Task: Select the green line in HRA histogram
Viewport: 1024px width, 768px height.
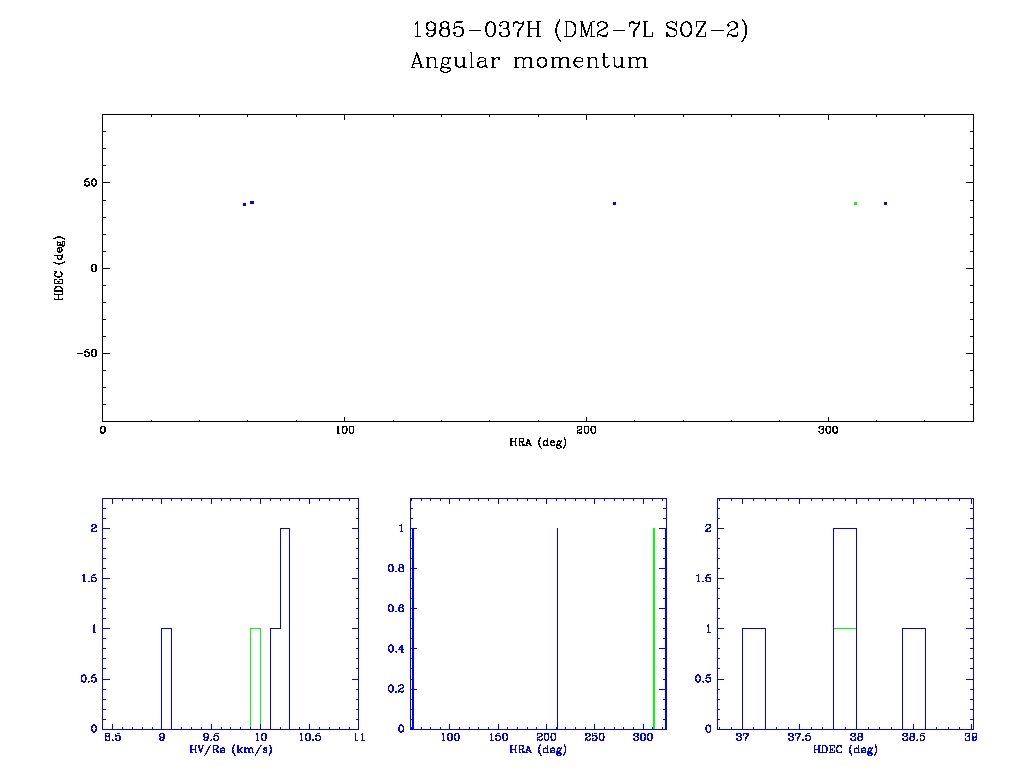Action: coord(653,628)
